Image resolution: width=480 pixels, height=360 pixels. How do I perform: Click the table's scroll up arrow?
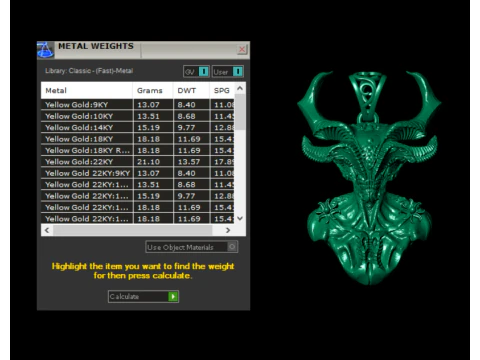240,88
